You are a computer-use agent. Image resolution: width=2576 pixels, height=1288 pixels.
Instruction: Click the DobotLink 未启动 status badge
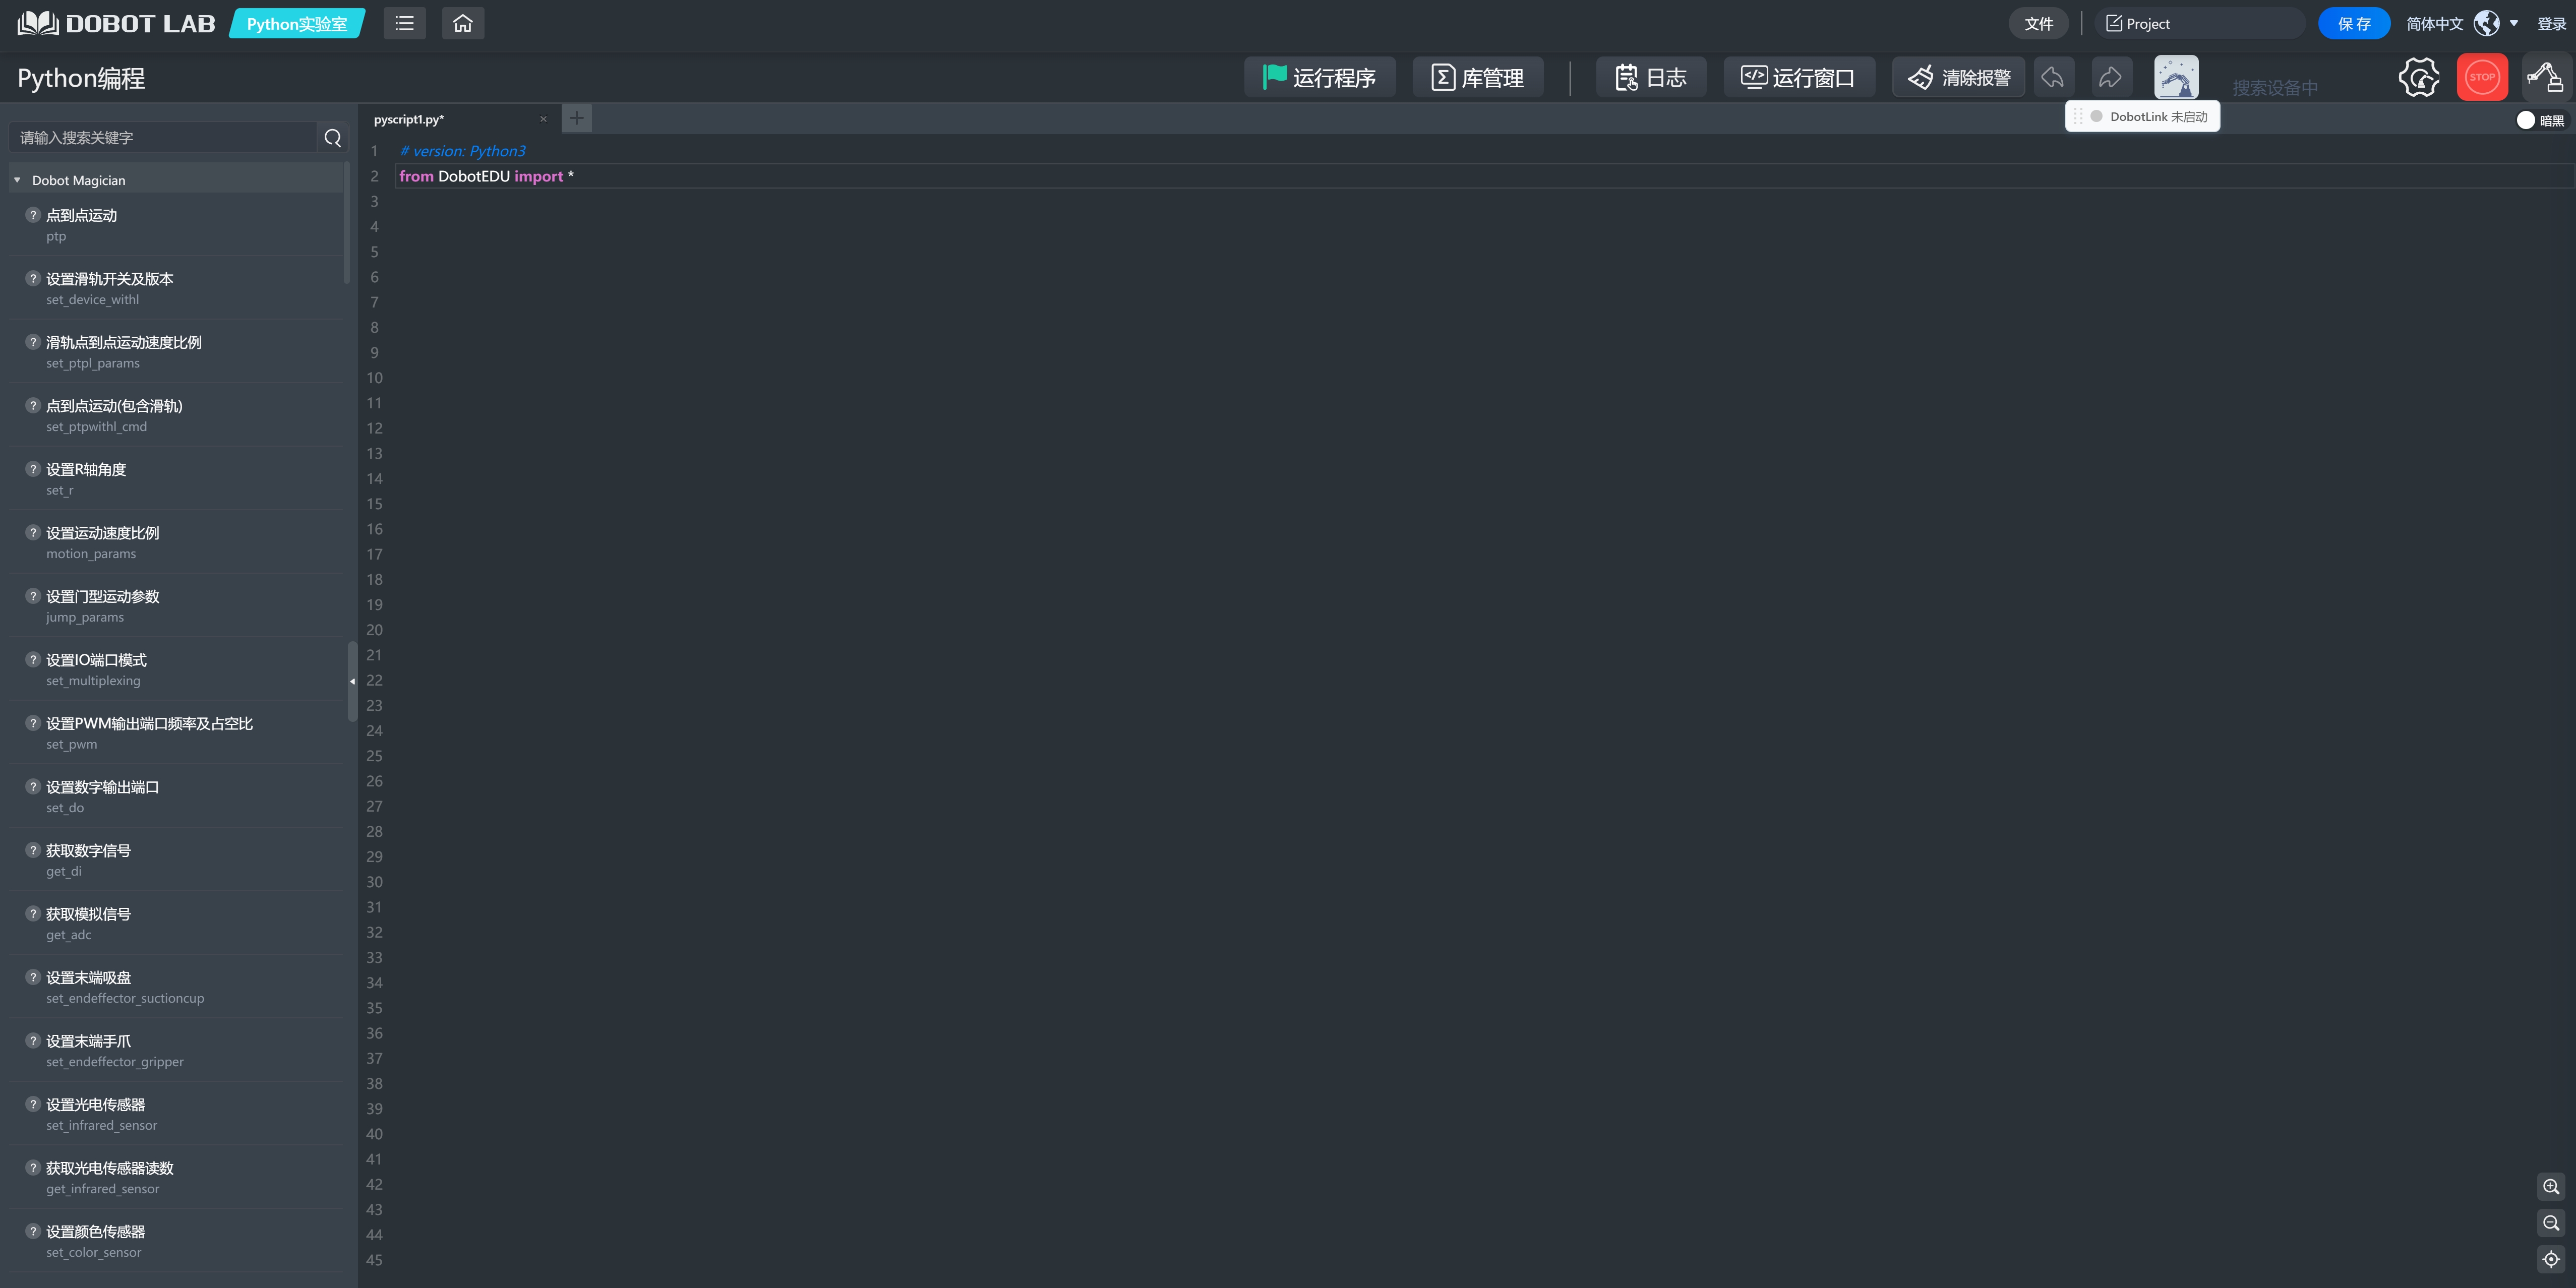point(2143,116)
